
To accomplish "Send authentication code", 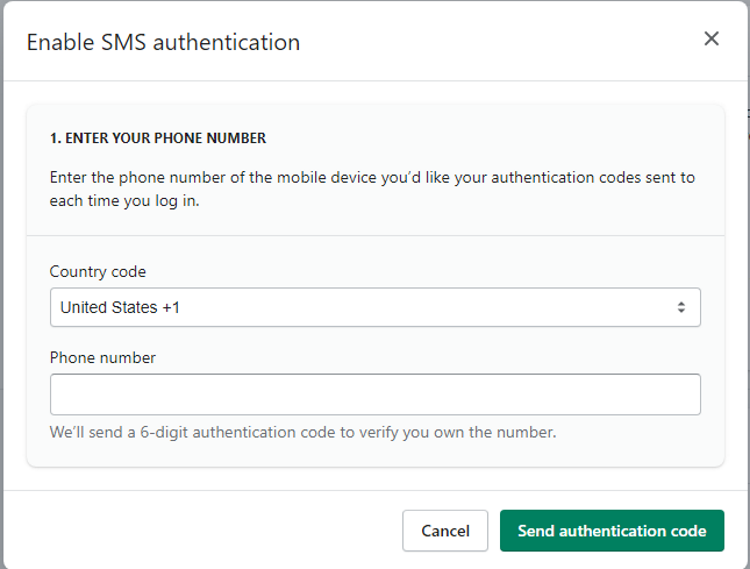I will coord(611,531).
